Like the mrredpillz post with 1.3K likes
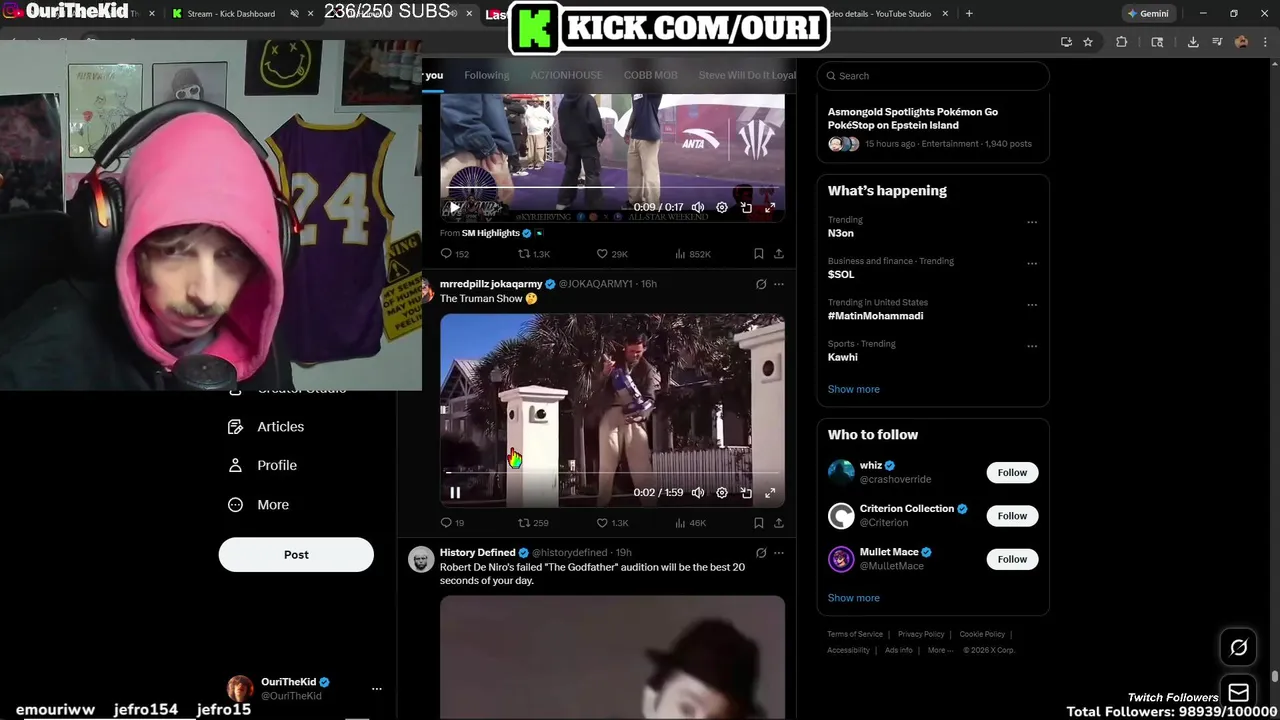Image resolution: width=1280 pixels, height=720 pixels. point(612,523)
